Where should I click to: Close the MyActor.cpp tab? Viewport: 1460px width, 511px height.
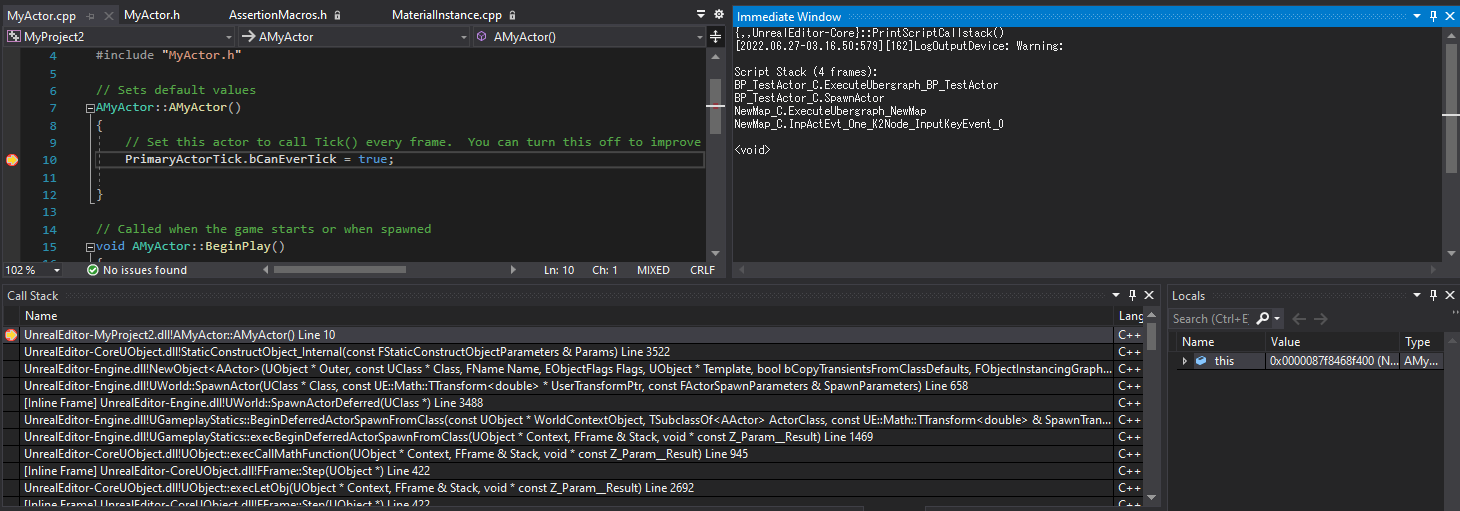pos(107,15)
